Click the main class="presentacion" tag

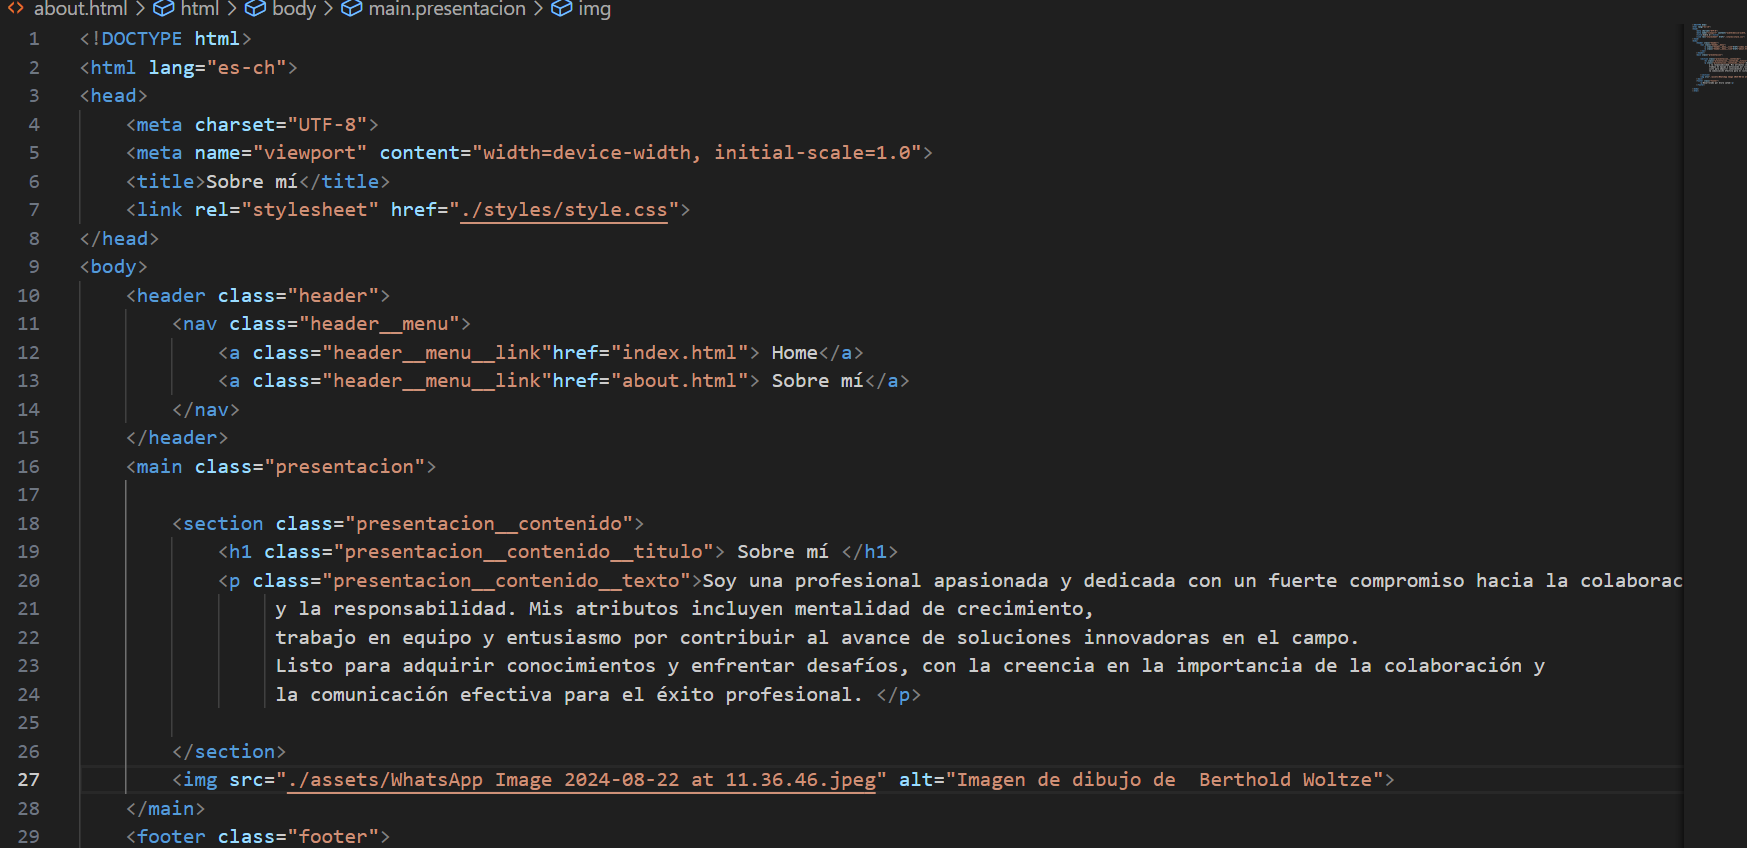pyautogui.click(x=281, y=467)
